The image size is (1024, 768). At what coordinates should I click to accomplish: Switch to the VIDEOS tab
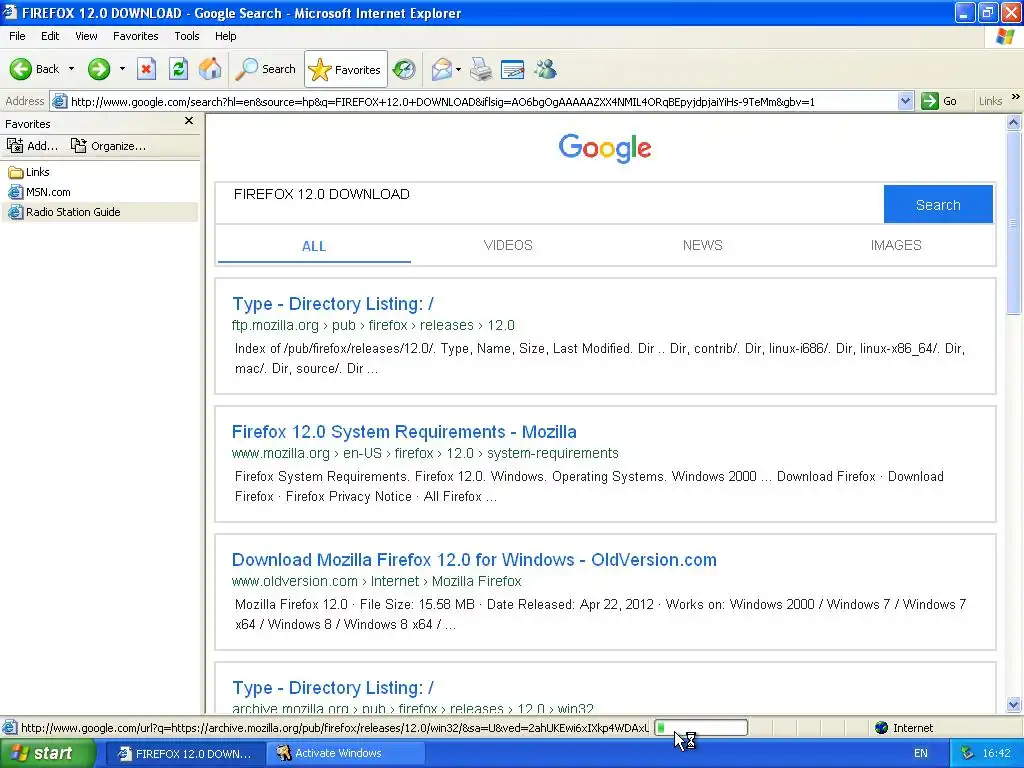tap(508, 246)
